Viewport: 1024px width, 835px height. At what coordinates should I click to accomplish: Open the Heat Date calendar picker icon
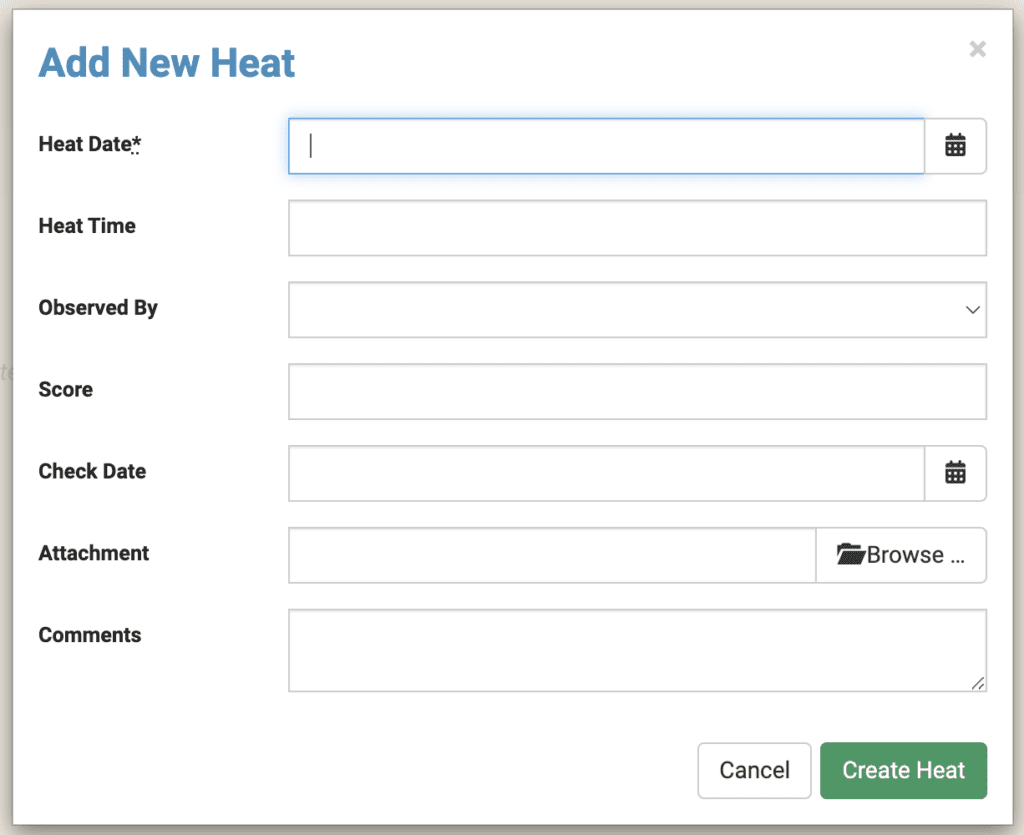955,145
